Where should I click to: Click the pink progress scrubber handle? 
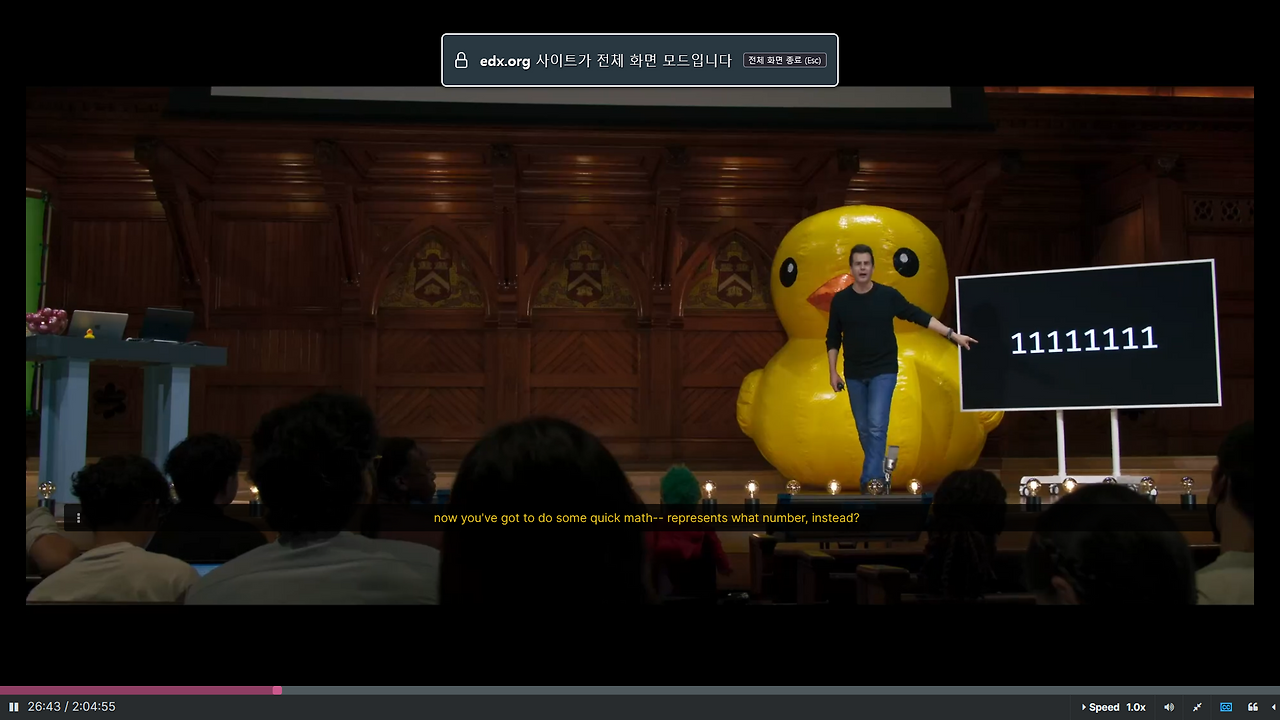277,690
